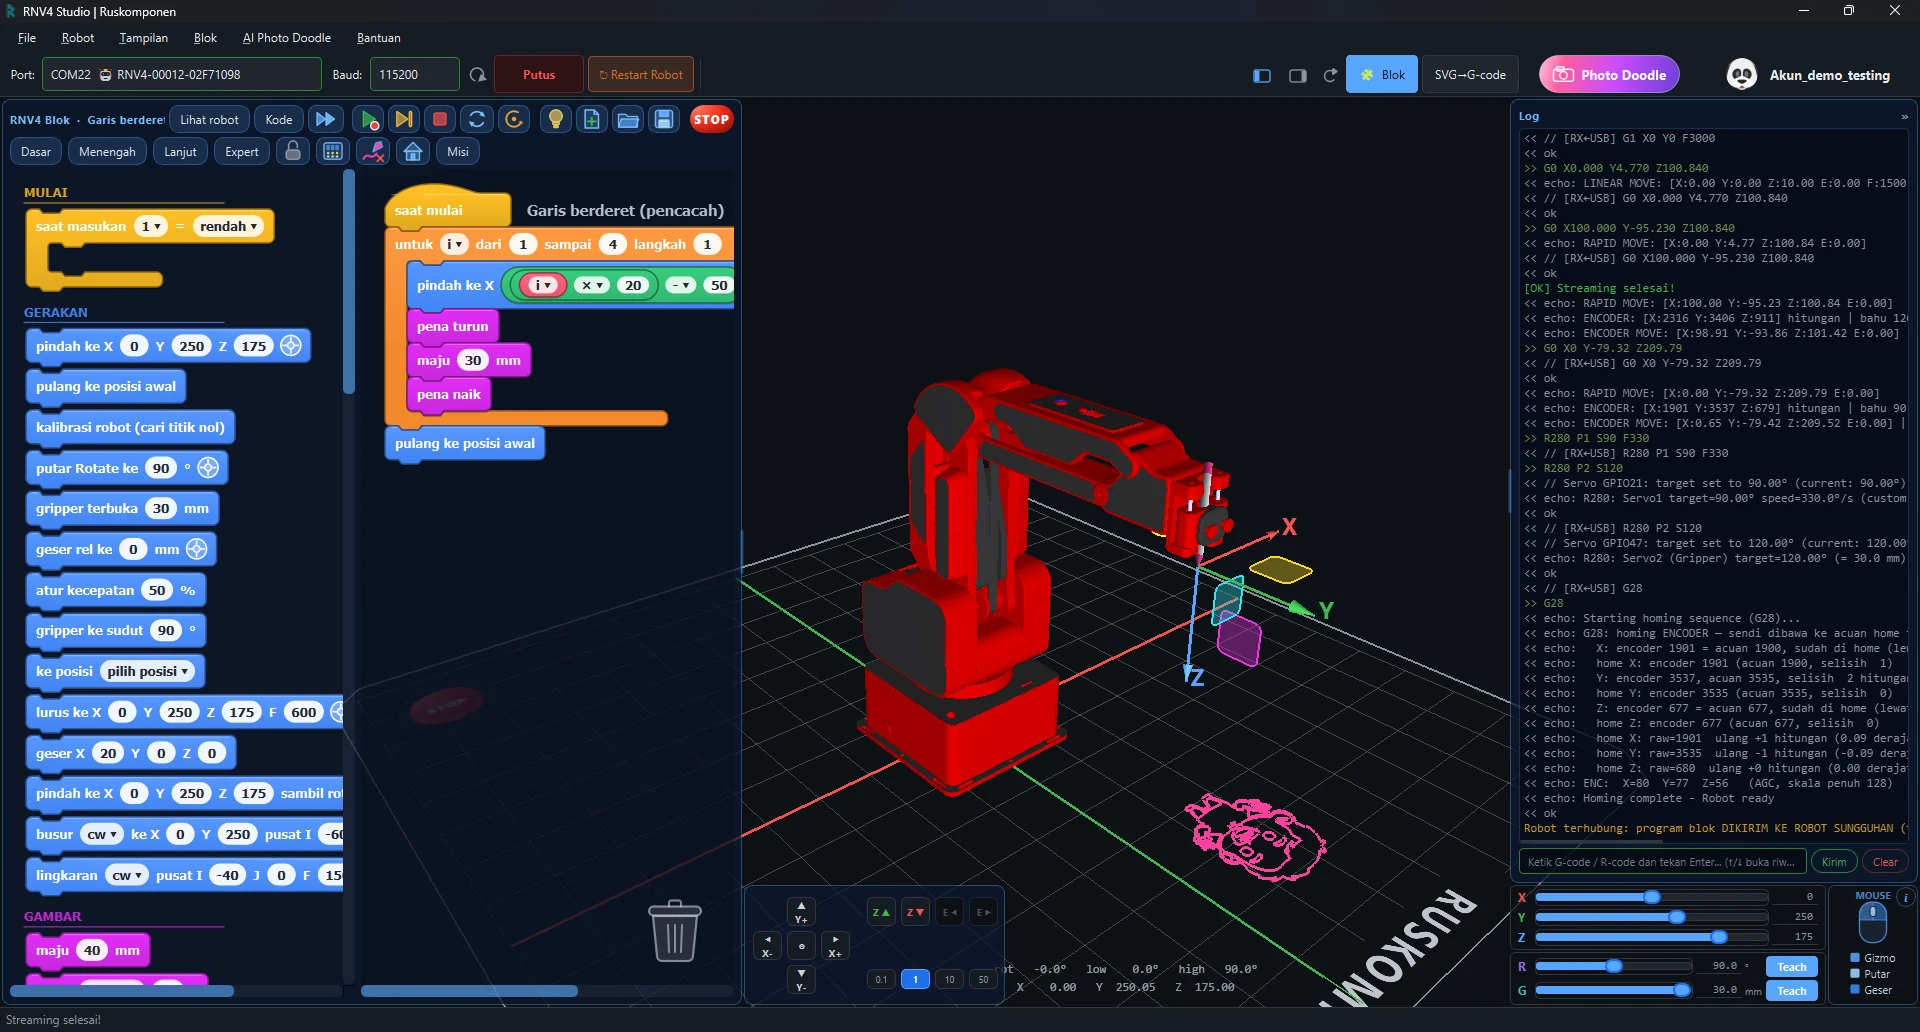Open the 'cw' dropdown in lingkaran block
Screen dimensions: 1920x1032
point(127,875)
